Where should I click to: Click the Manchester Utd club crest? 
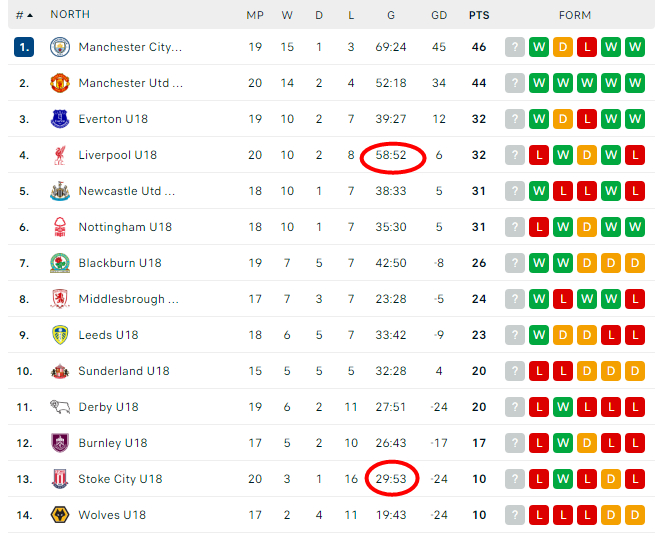click(60, 83)
